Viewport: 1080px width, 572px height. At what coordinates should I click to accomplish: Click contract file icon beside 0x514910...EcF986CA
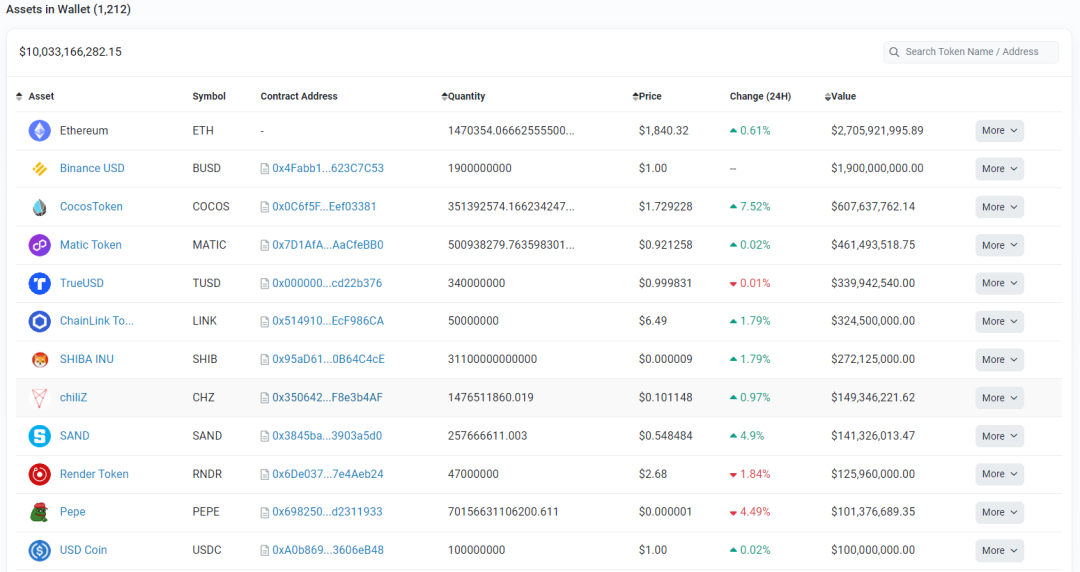(x=264, y=321)
